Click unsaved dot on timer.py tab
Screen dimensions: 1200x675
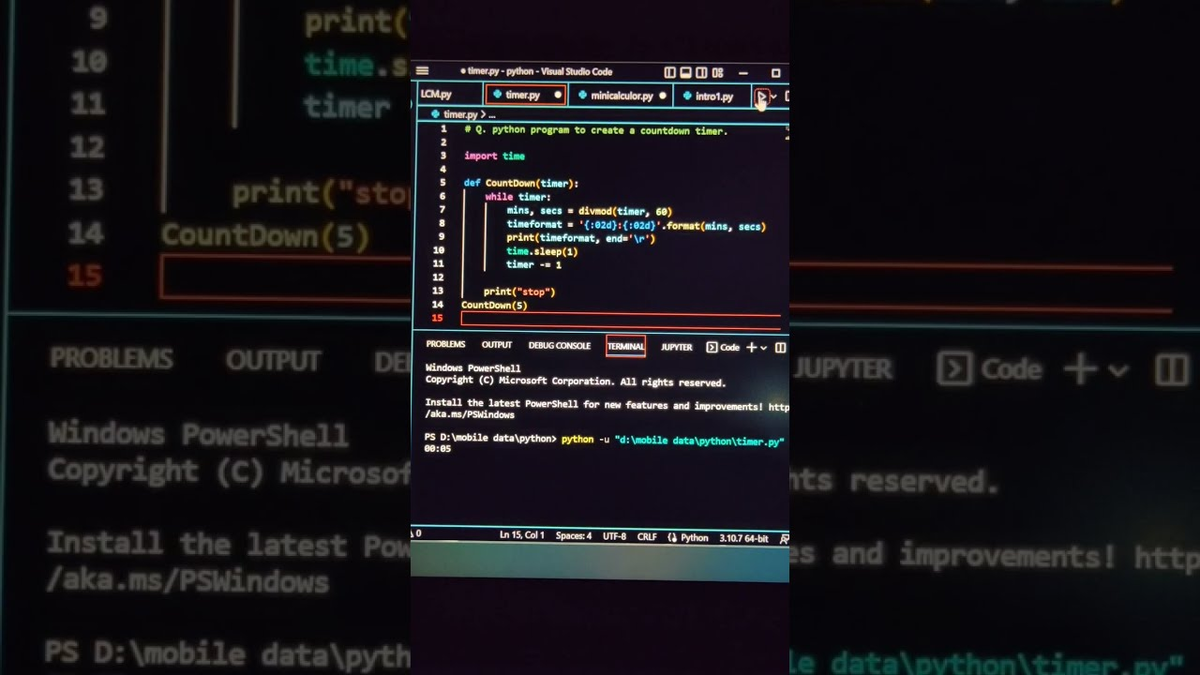click(557, 95)
